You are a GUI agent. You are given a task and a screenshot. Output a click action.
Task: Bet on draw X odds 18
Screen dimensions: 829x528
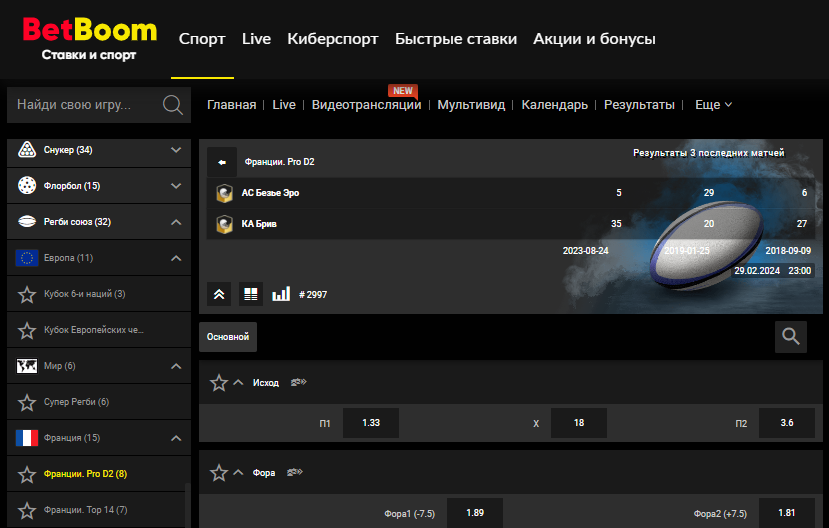click(x=579, y=423)
